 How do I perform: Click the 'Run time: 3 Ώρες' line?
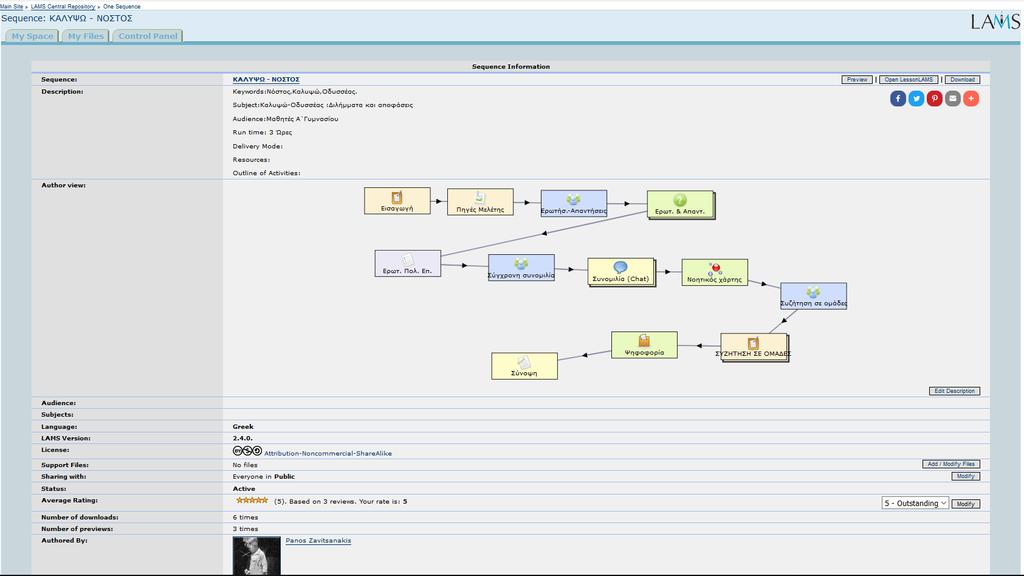coord(263,133)
